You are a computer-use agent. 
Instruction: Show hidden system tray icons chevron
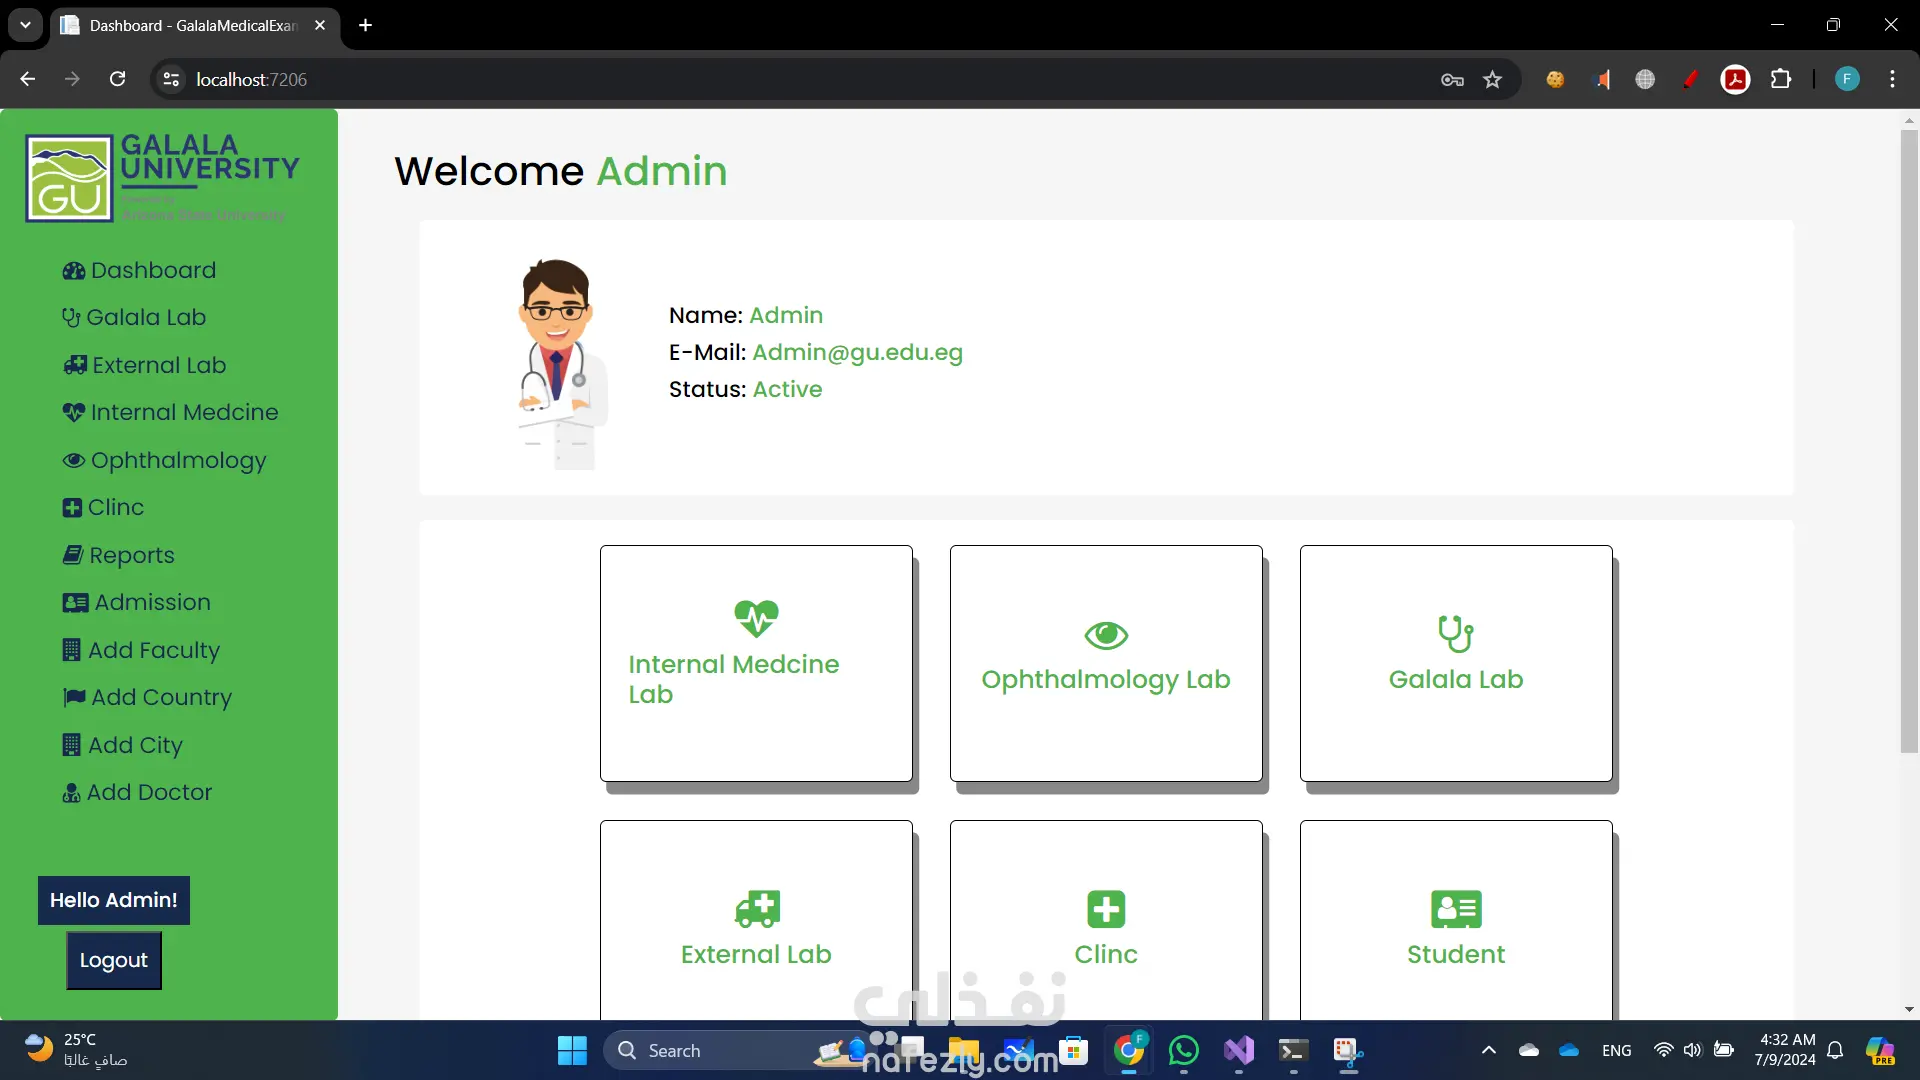click(x=1488, y=1050)
